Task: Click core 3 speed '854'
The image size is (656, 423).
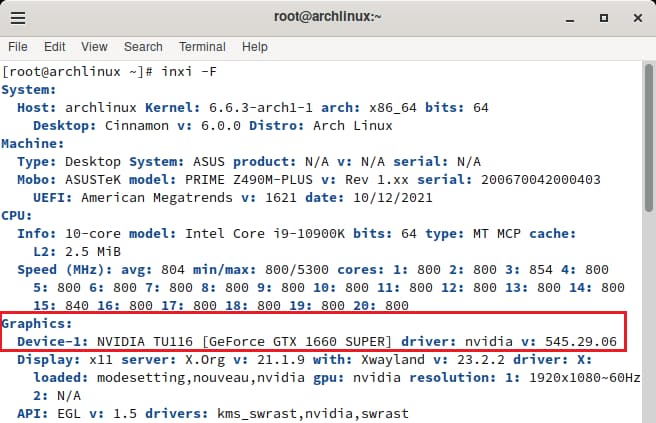Action: point(541,269)
